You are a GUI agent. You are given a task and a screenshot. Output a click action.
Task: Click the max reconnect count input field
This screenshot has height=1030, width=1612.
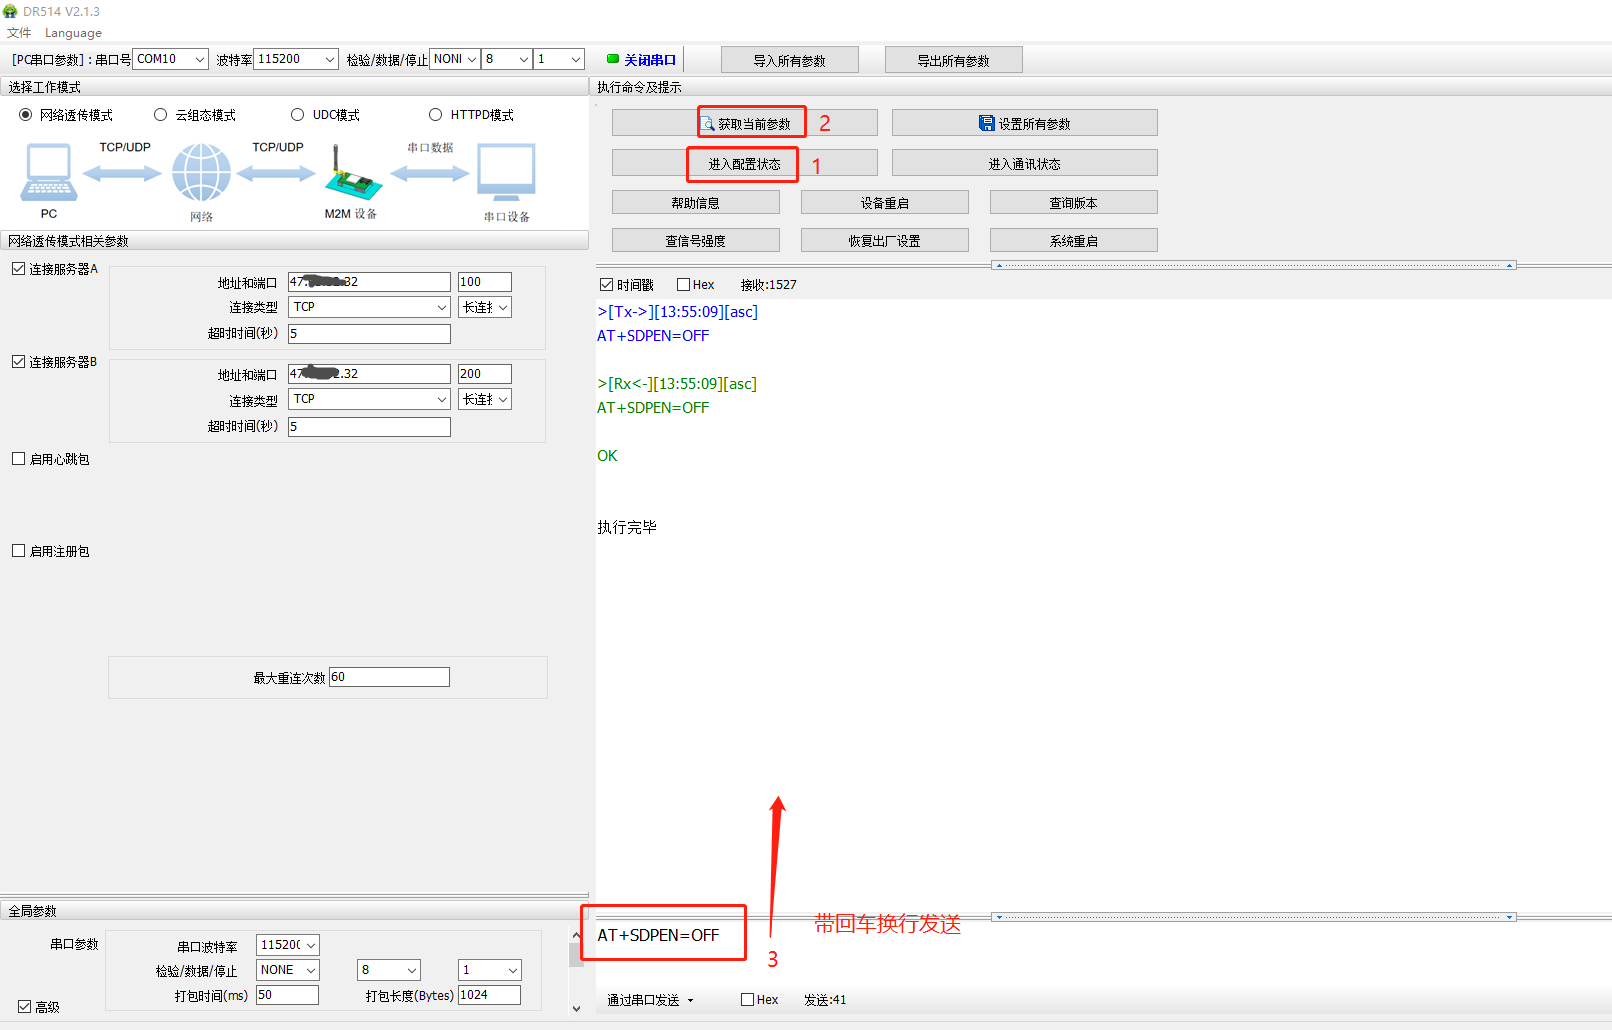point(389,678)
